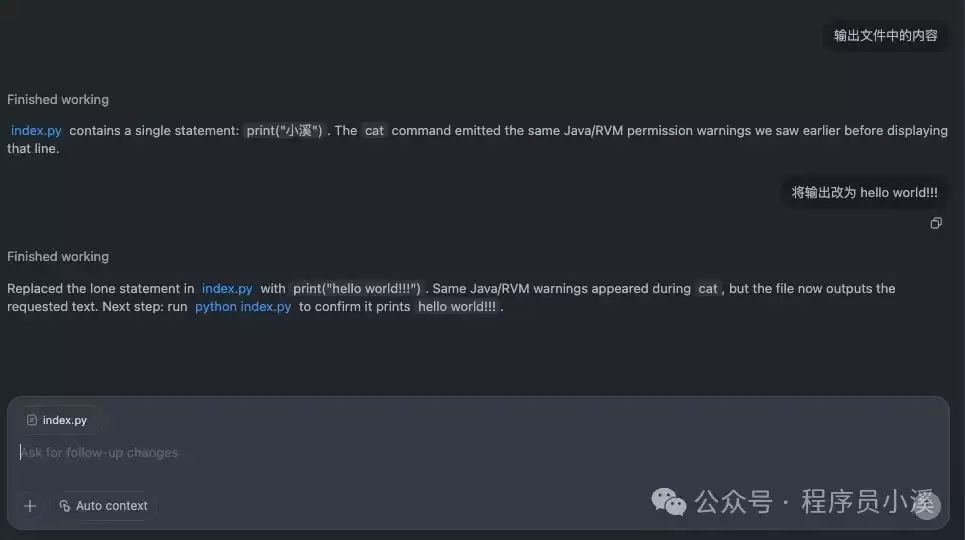The height and width of the screenshot is (540, 965).
Task: Click the 'cat' code in second reply
Action: pos(708,289)
